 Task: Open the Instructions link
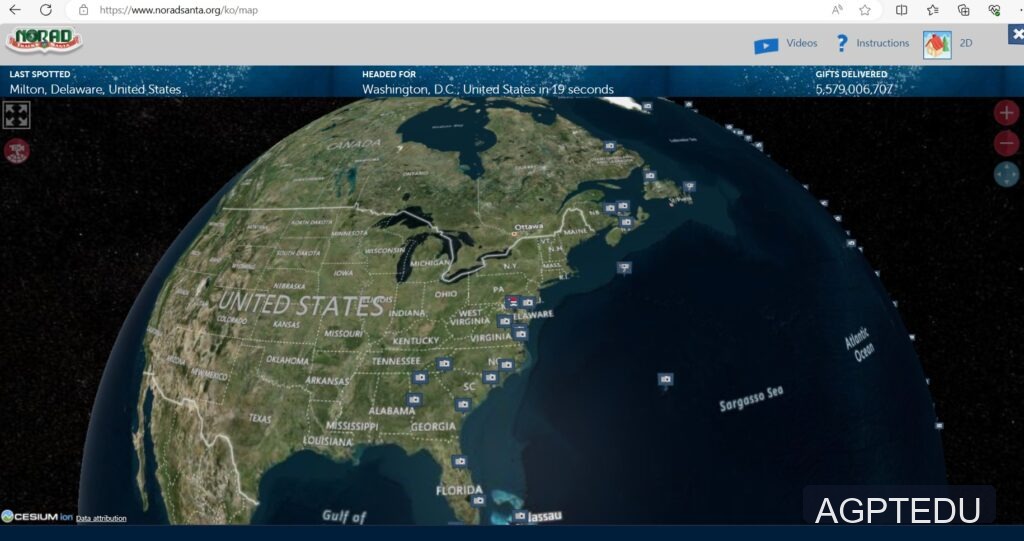882,43
